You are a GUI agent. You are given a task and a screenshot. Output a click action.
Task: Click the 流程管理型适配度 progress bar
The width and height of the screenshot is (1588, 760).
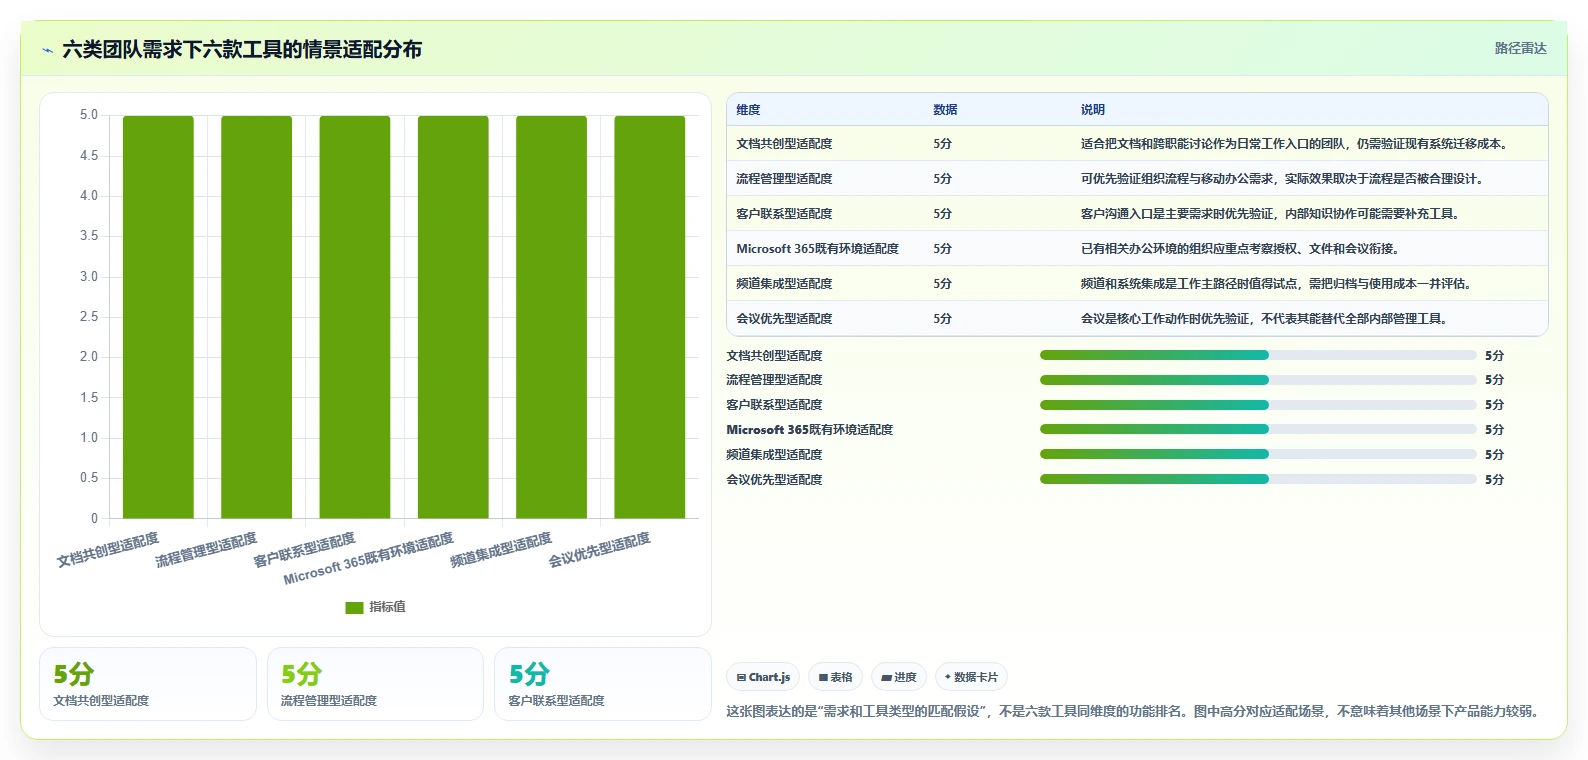[x=1258, y=380]
